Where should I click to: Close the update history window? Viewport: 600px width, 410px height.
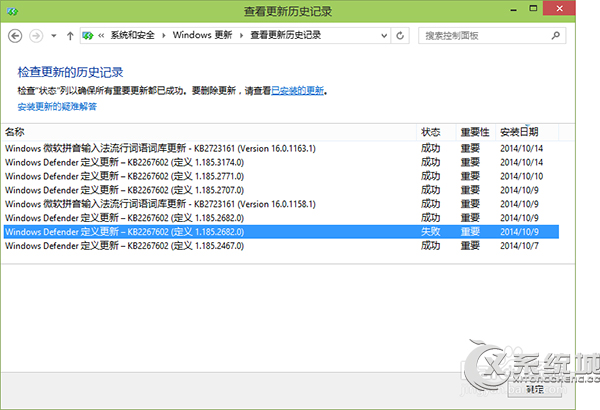(x=559, y=8)
